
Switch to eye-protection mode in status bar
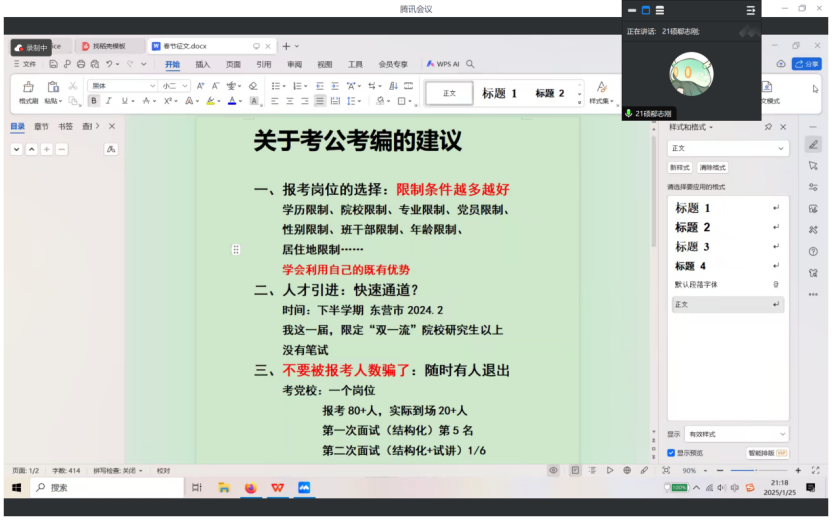tap(553, 470)
